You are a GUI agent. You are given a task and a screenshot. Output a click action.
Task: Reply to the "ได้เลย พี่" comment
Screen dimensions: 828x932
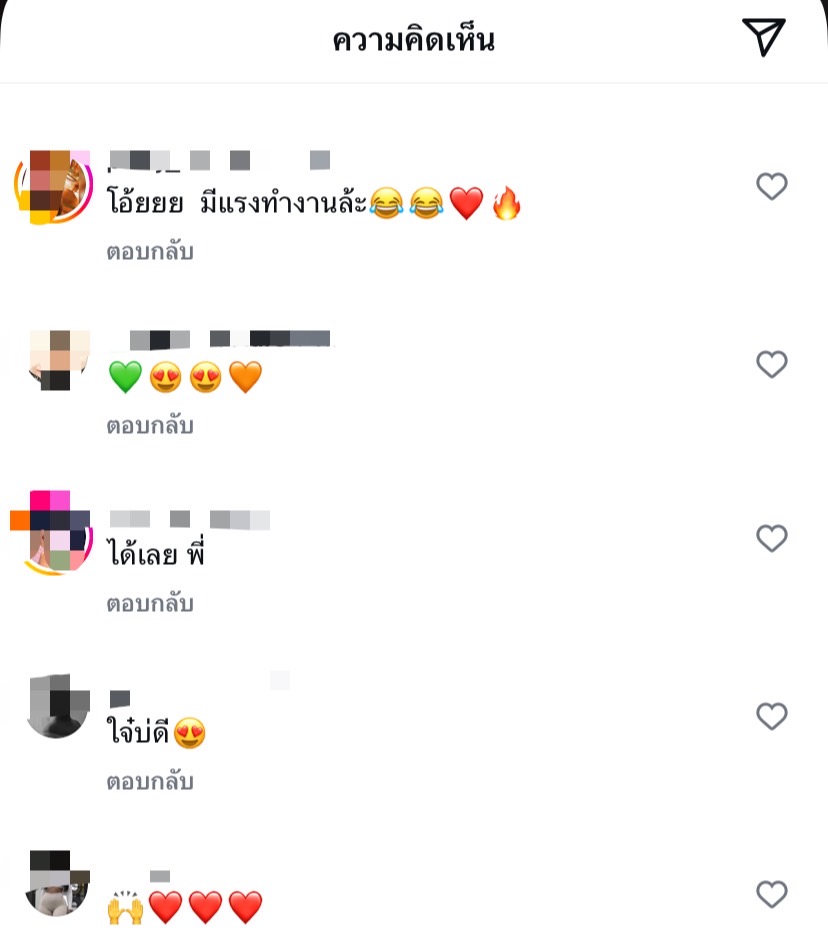tap(150, 603)
